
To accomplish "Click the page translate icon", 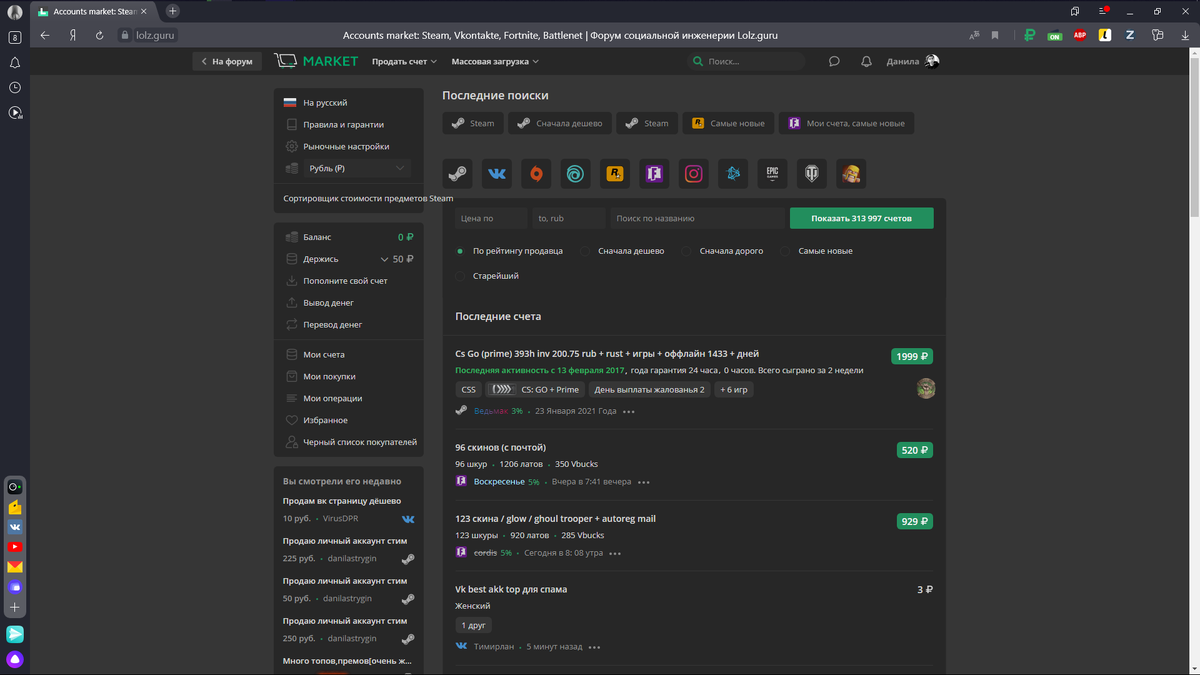I will coord(975,35).
